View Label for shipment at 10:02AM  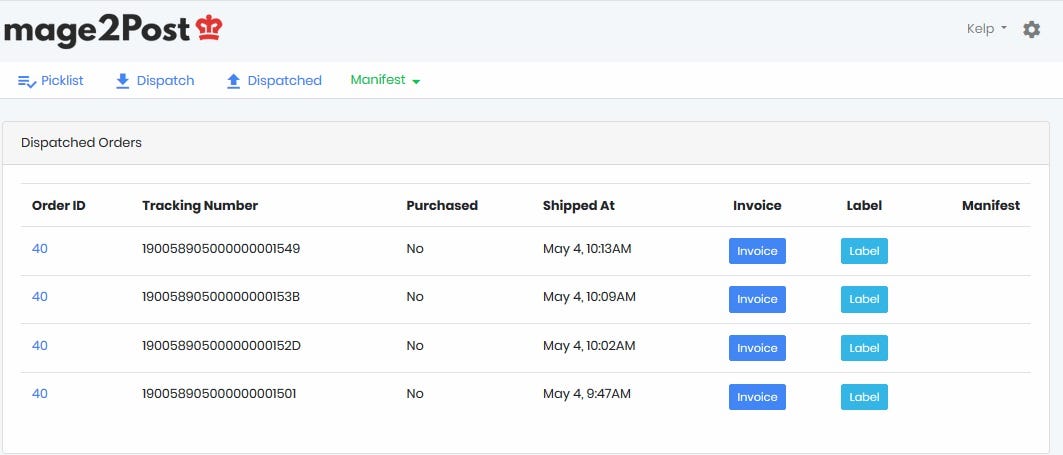click(x=864, y=348)
